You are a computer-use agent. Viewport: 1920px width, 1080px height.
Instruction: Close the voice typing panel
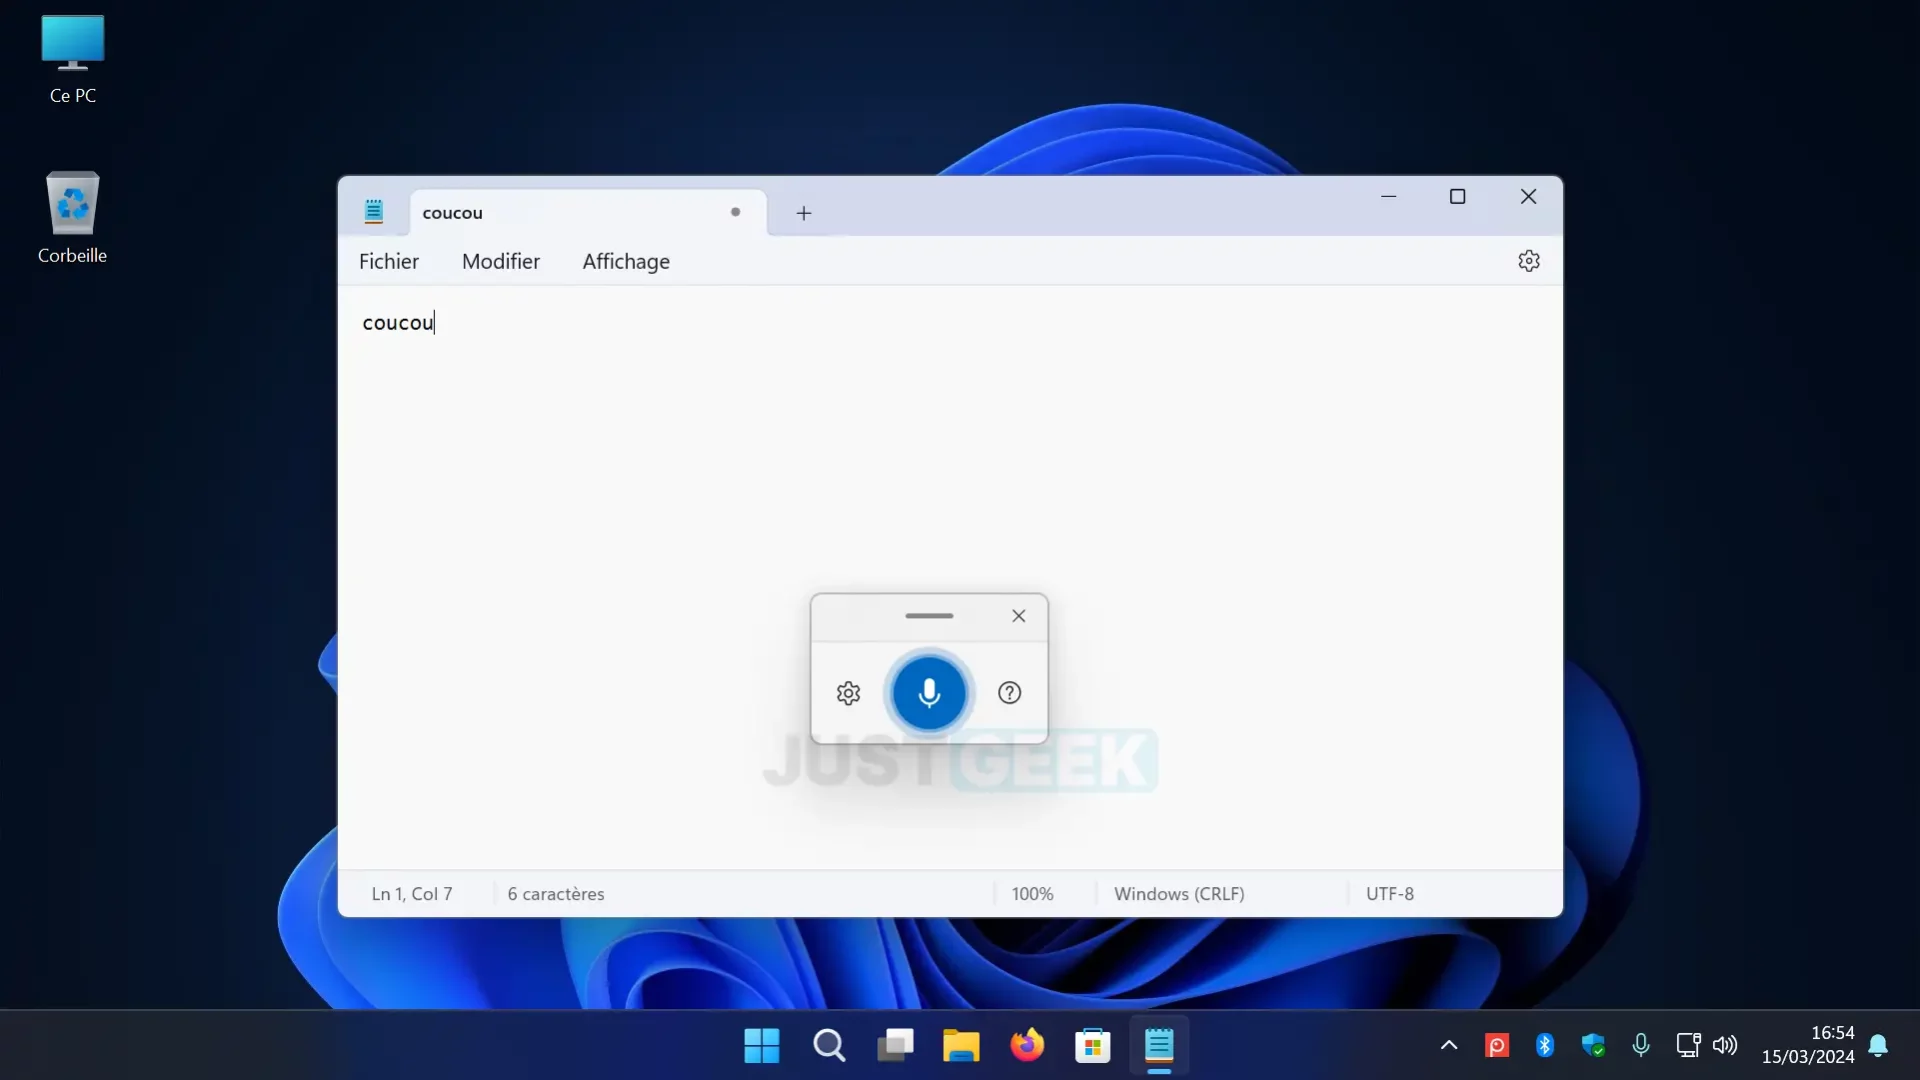click(x=1018, y=616)
